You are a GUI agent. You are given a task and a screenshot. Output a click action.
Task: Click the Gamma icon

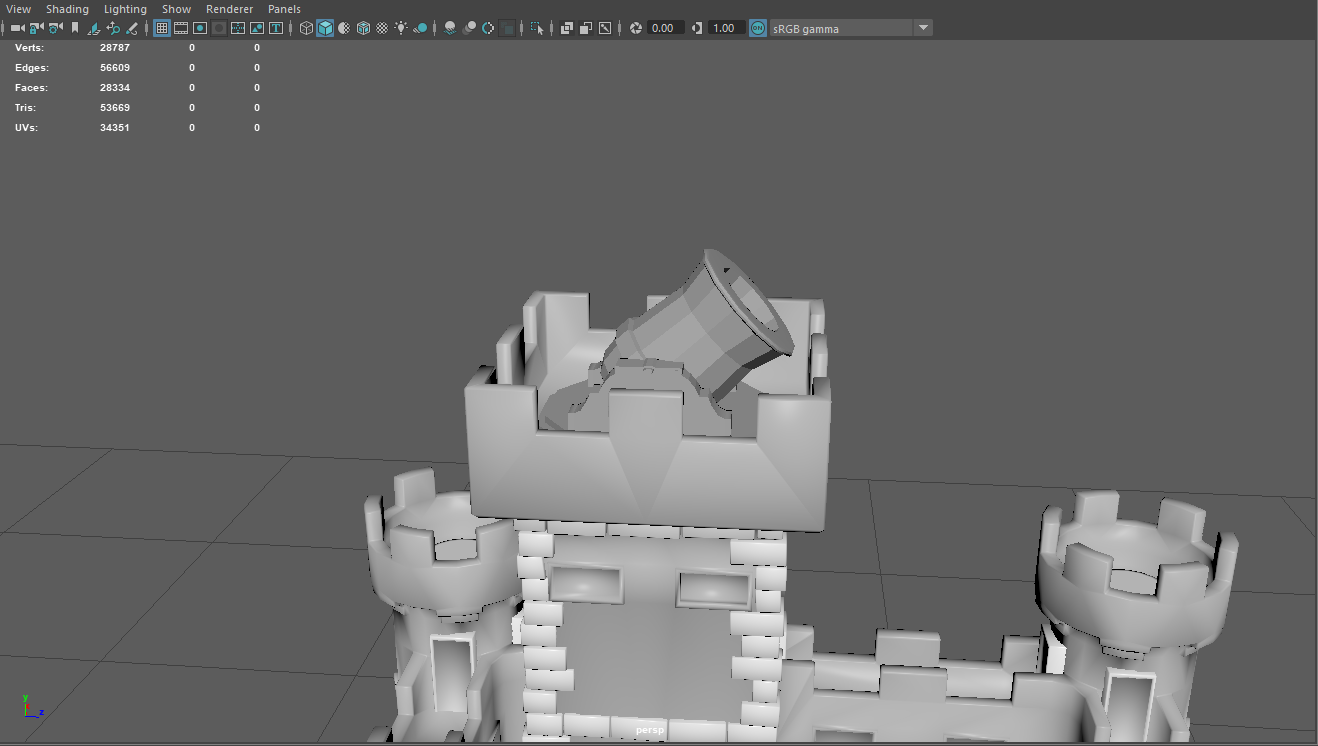[697, 28]
